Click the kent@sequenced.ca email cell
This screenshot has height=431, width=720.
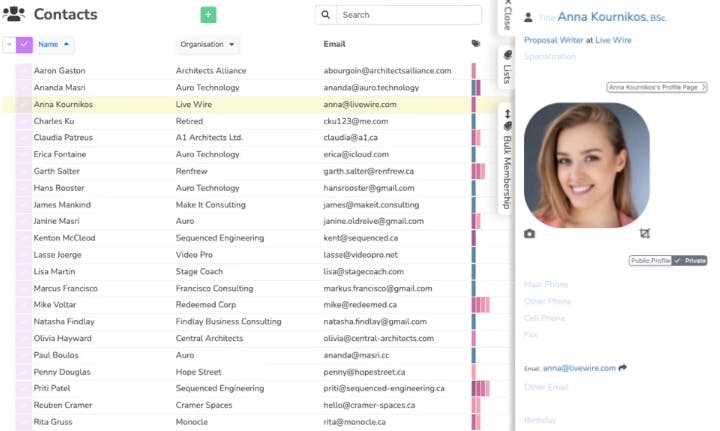(x=361, y=238)
